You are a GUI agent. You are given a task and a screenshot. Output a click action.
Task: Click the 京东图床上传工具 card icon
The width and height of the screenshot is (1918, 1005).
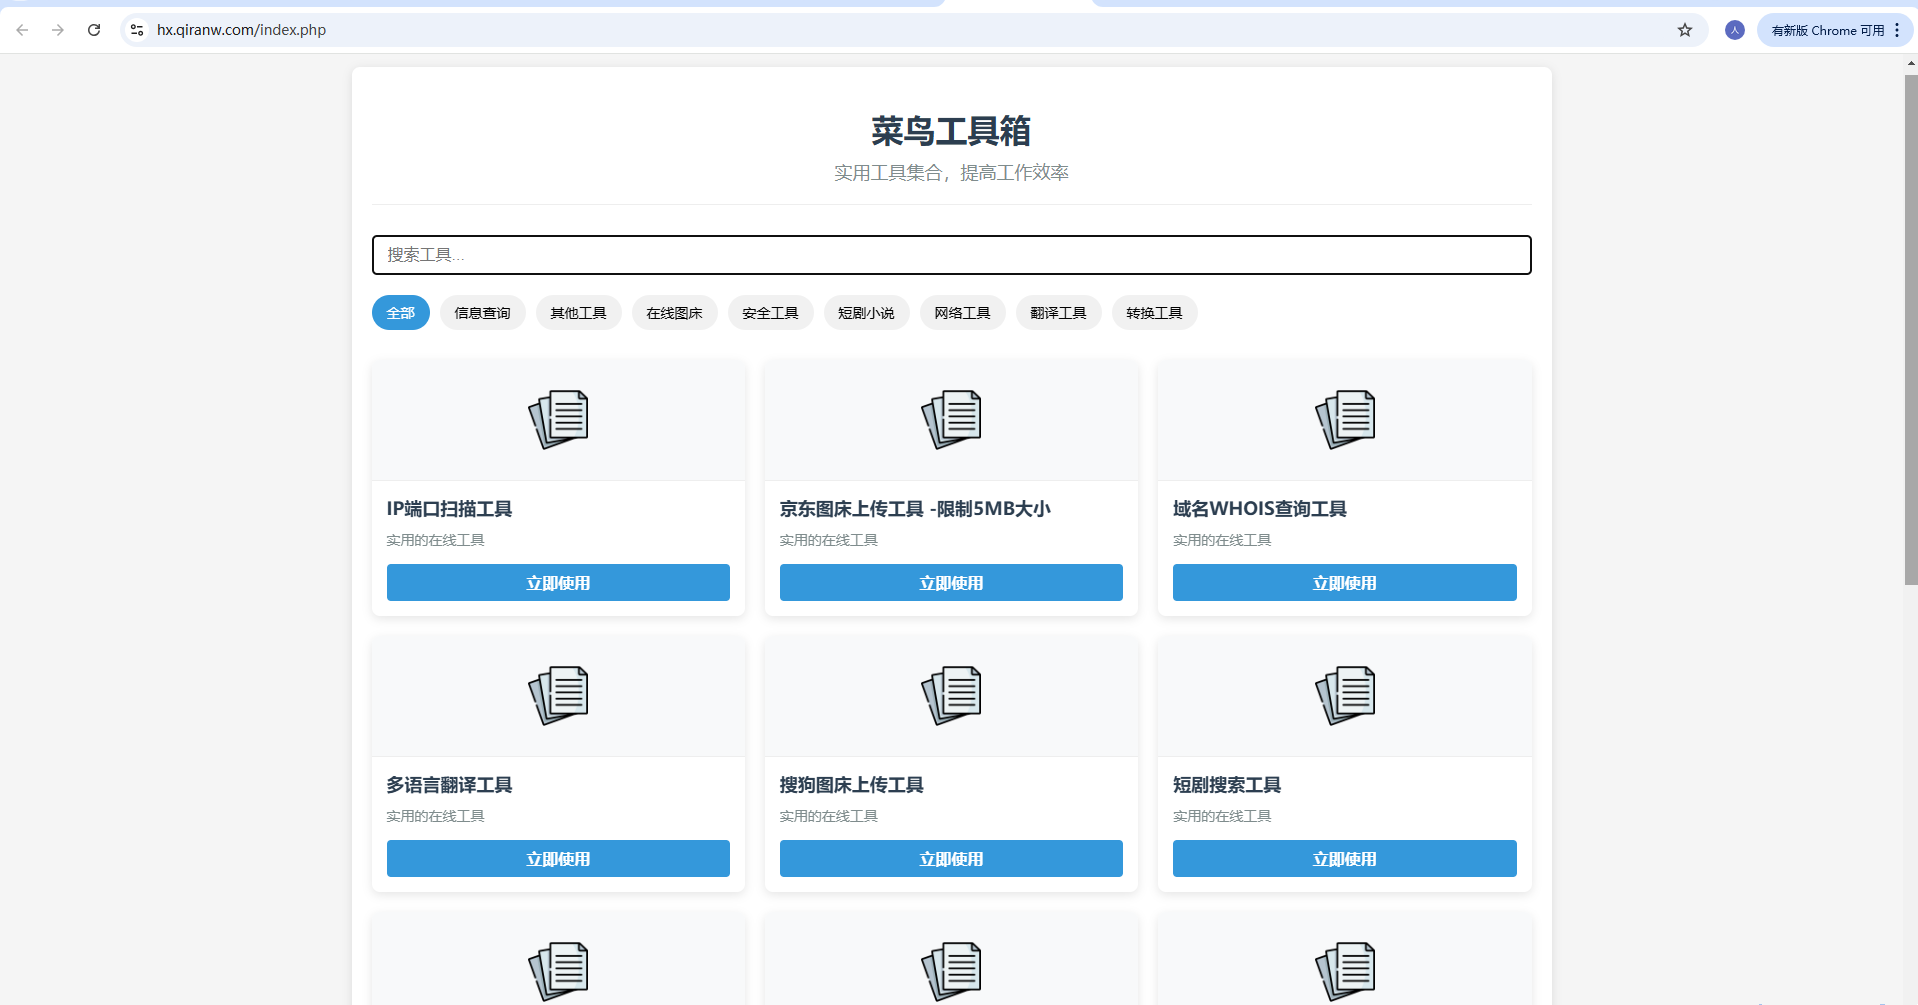click(x=950, y=419)
